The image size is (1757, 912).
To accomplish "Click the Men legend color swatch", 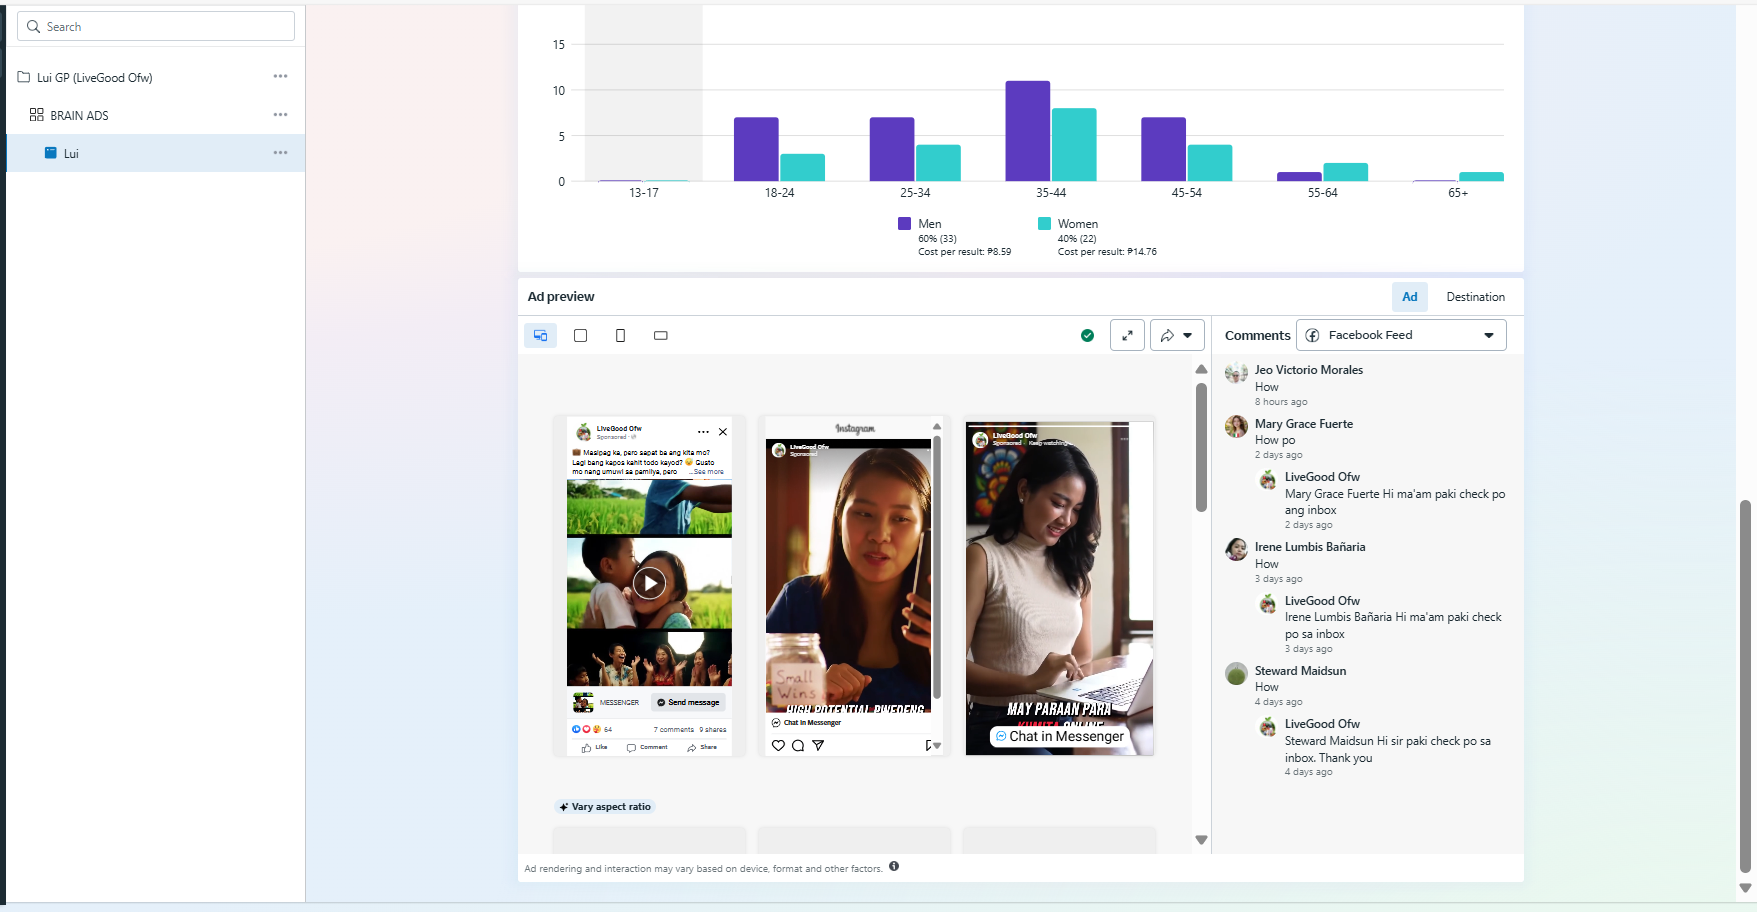I will pyautogui.click(x=904, y=224).
